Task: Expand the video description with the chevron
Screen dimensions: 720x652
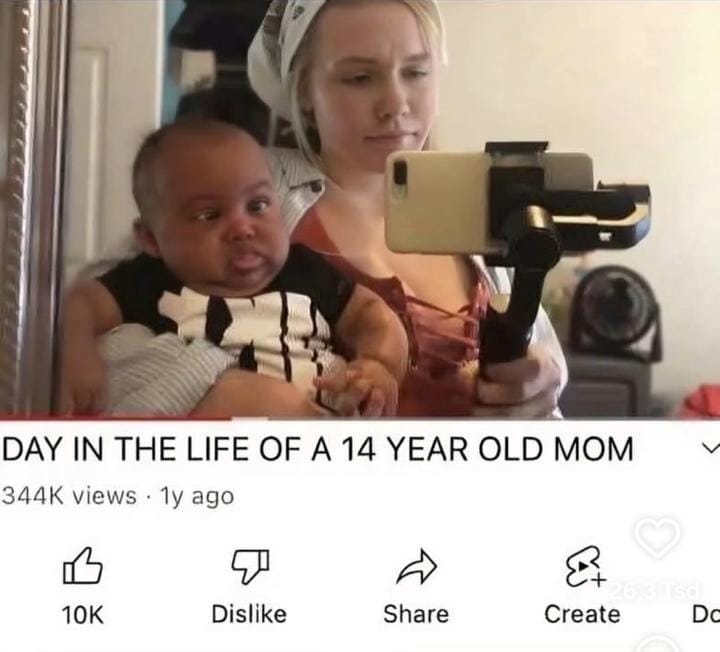Action: pos(711,447)
